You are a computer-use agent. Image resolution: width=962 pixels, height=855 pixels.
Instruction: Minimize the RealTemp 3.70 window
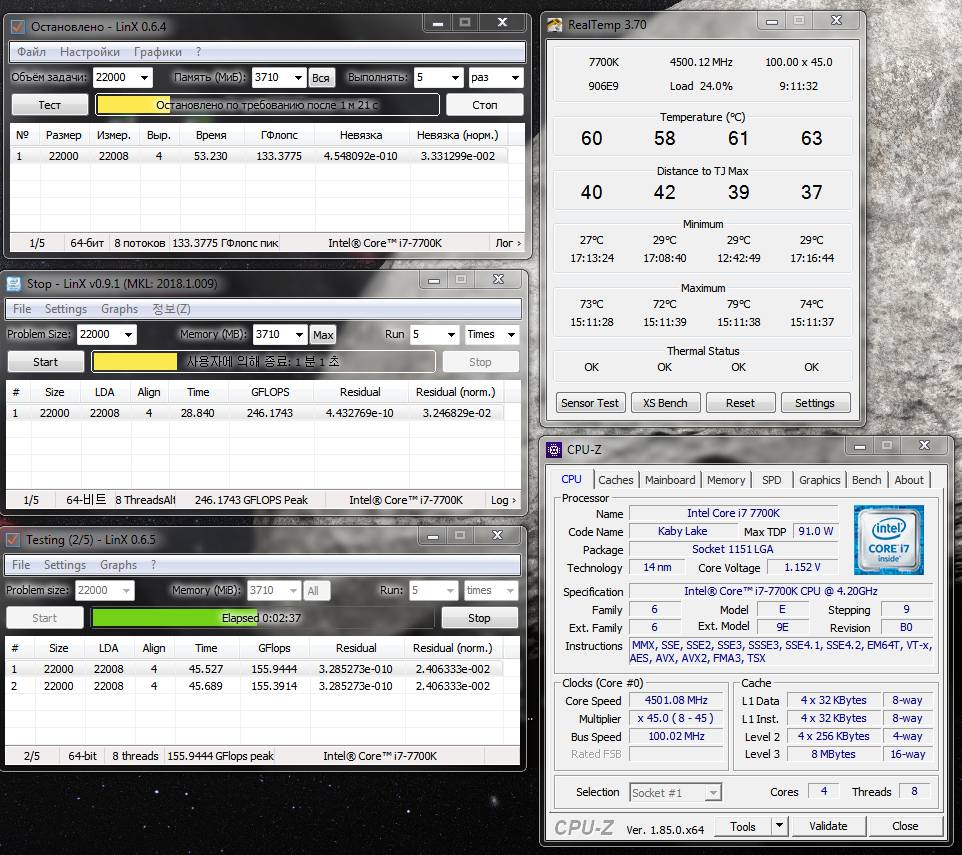[x=772, y=21]
